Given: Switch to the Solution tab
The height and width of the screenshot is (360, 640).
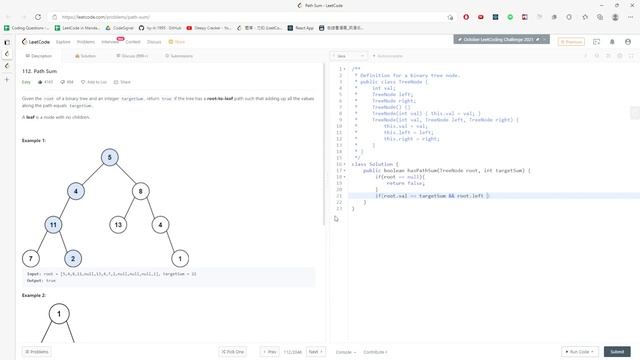Looking at the screenshot, I should 85,56.
